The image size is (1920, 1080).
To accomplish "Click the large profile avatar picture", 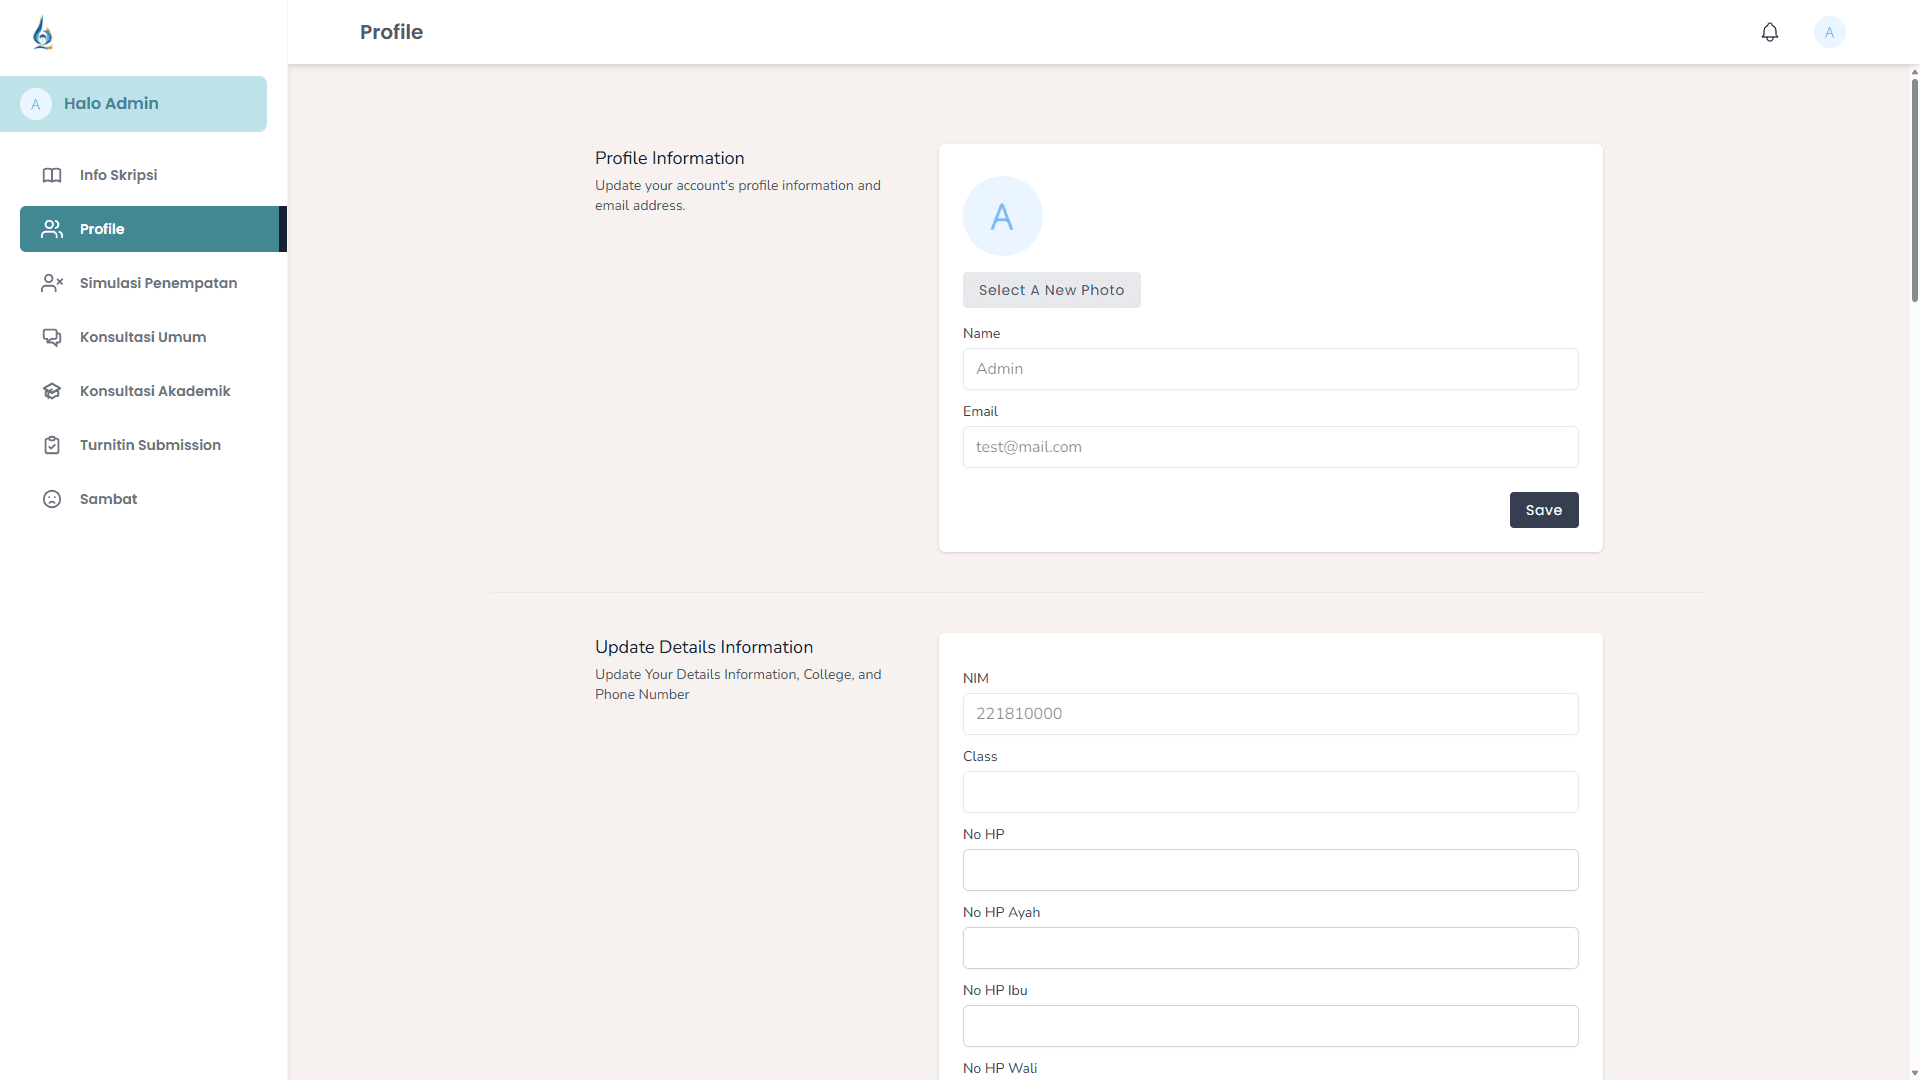I will pos(1002,216).
